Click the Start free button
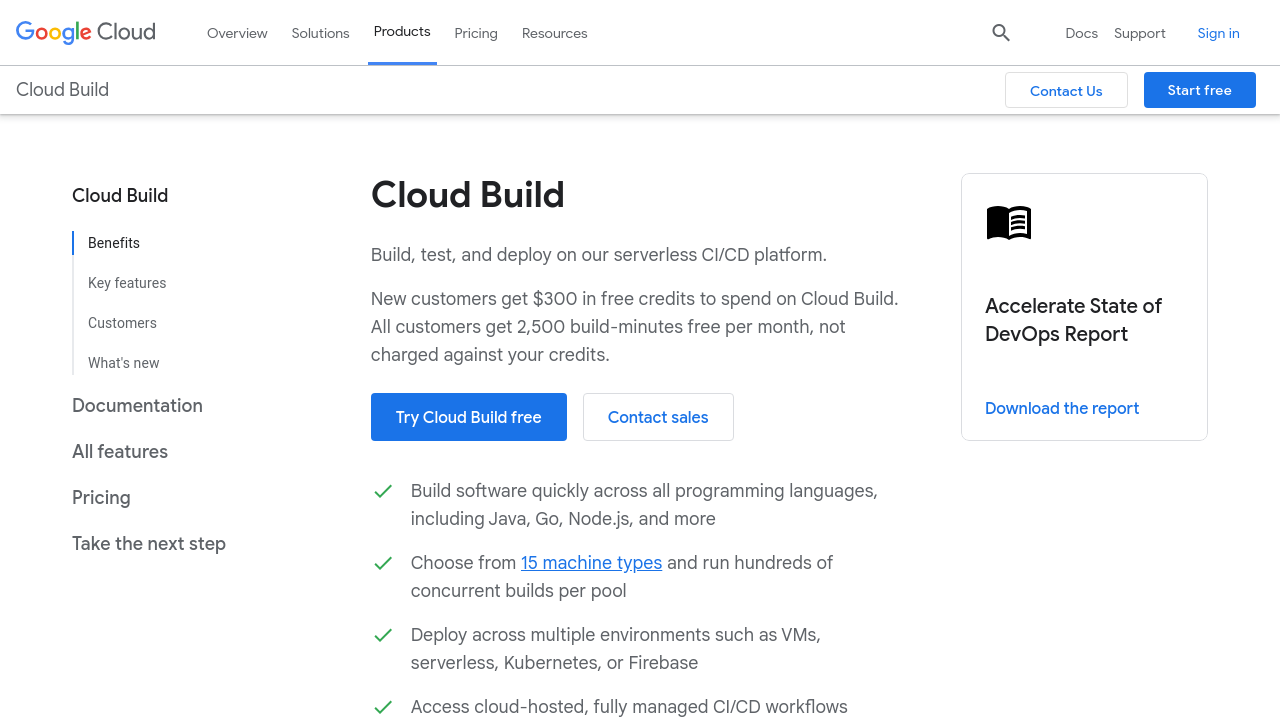 tap(1199, 90)
